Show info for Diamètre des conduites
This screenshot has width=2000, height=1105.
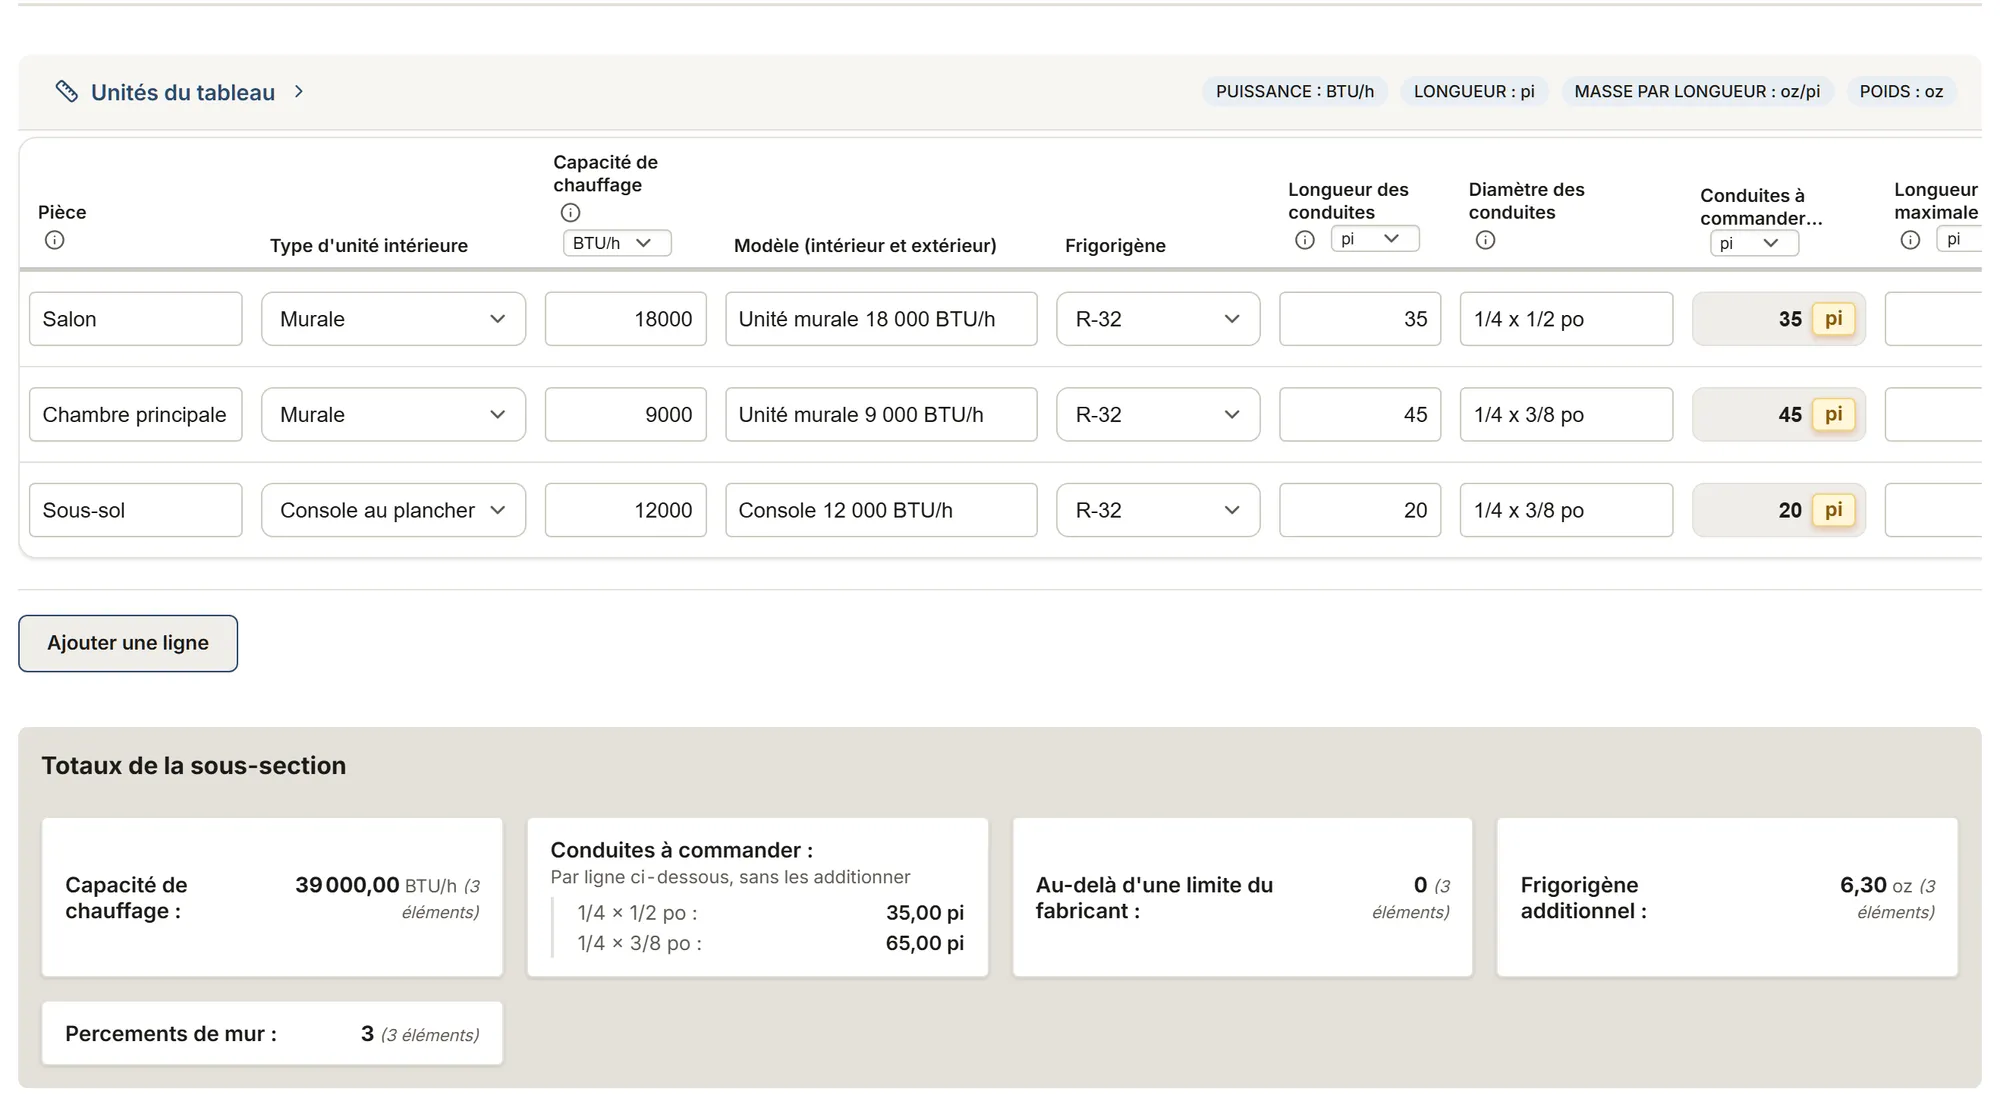tap(1485, 240)
